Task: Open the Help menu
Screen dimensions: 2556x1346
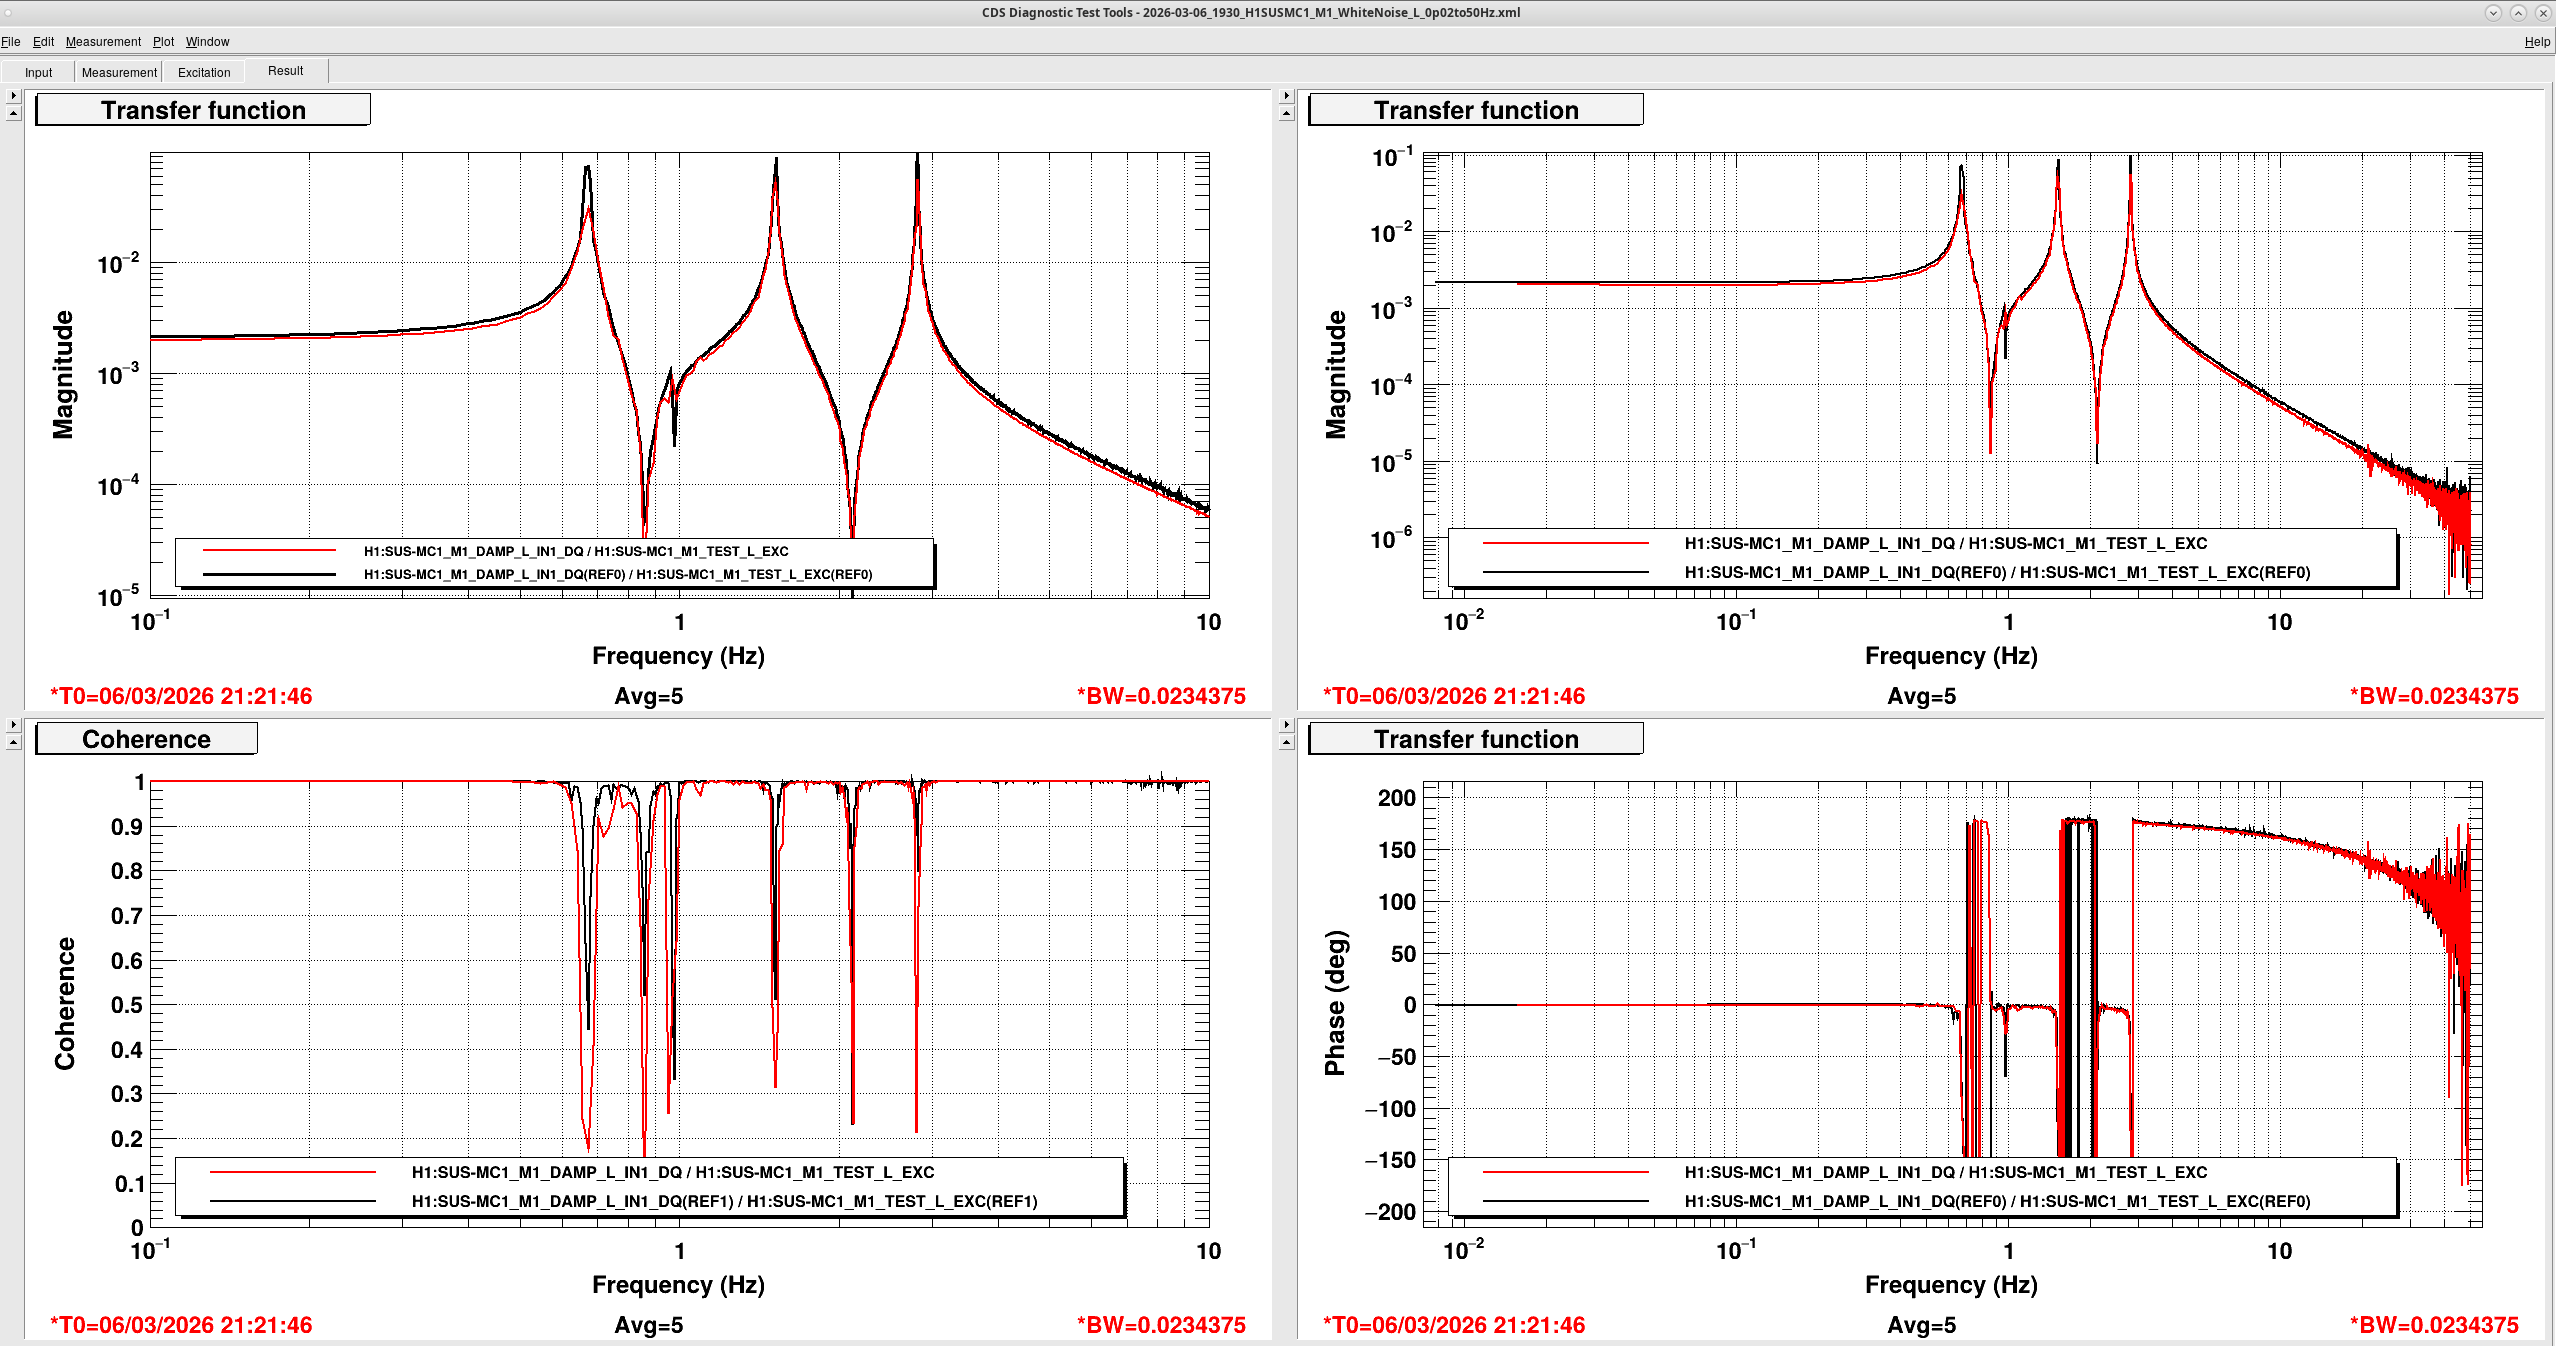Action: 2536,42
